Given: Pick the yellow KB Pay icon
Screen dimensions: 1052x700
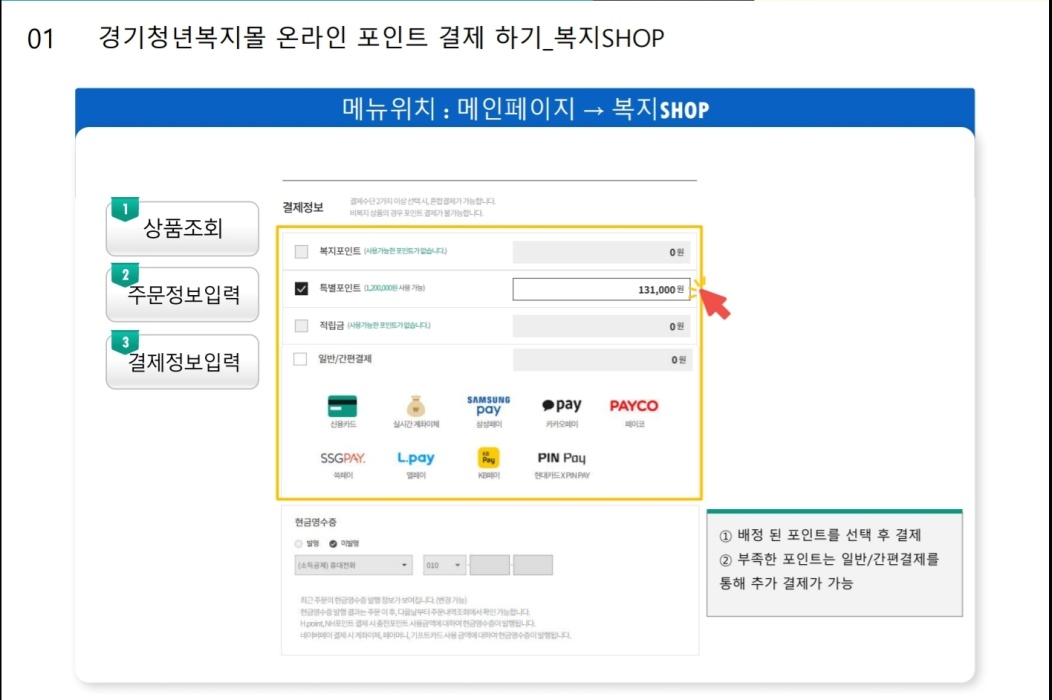Looking at the screenshot, I should point(486,458).
